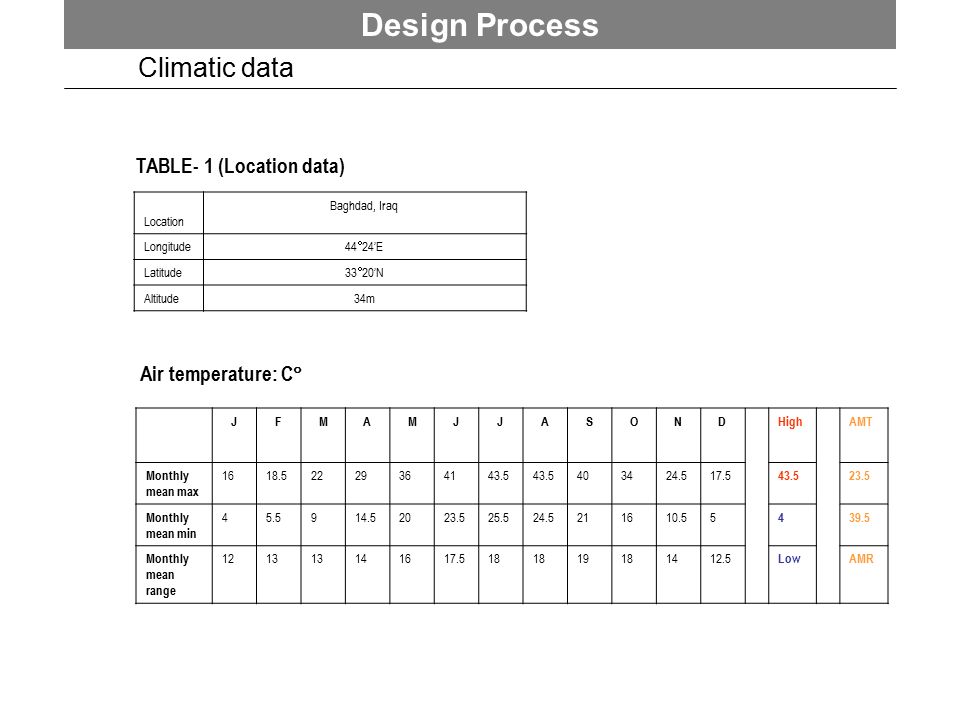This screenshot has height=720, width=960.
Task: Select the S month column header
Action: pyautogui.click(x=590, y=435)
